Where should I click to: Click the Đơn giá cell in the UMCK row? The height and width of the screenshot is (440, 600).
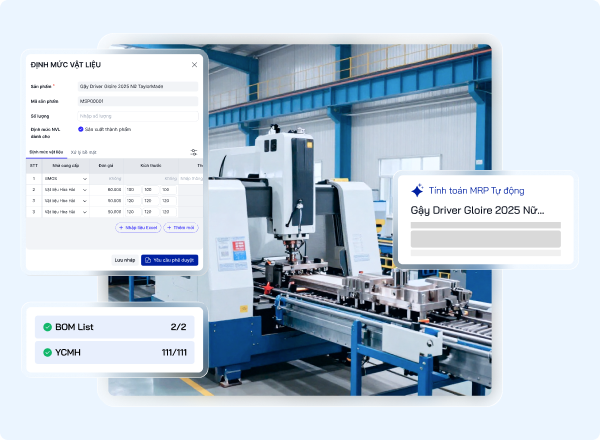(106, 179)
